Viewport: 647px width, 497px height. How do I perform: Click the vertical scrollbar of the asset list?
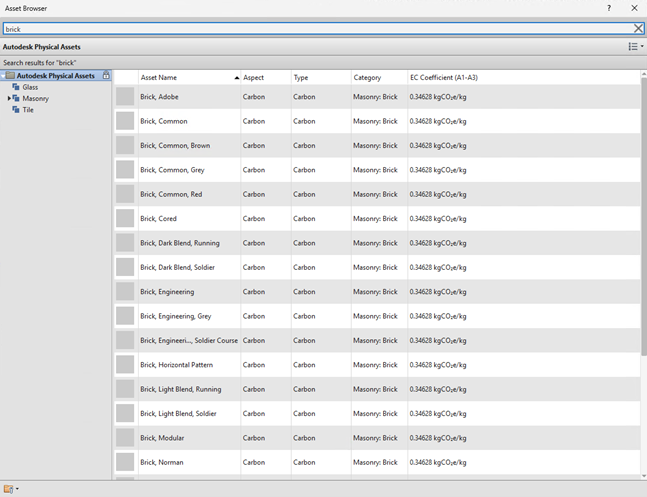tap(642, 220)
